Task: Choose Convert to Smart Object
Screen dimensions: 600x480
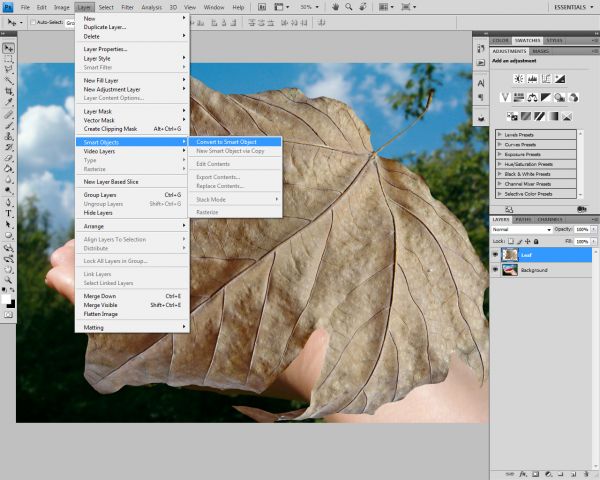Action: 235,142
